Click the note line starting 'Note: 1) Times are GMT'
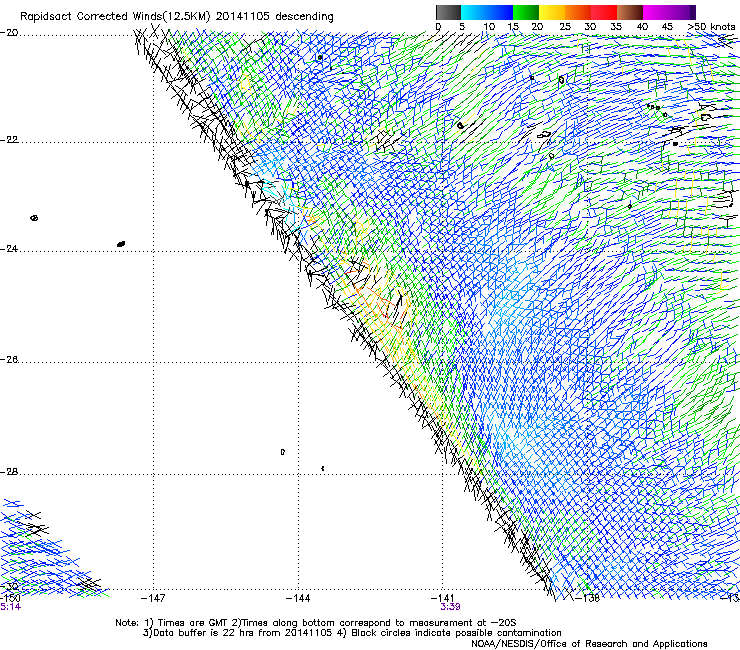Viewport: 740px width, 650px height. point(316,623)
